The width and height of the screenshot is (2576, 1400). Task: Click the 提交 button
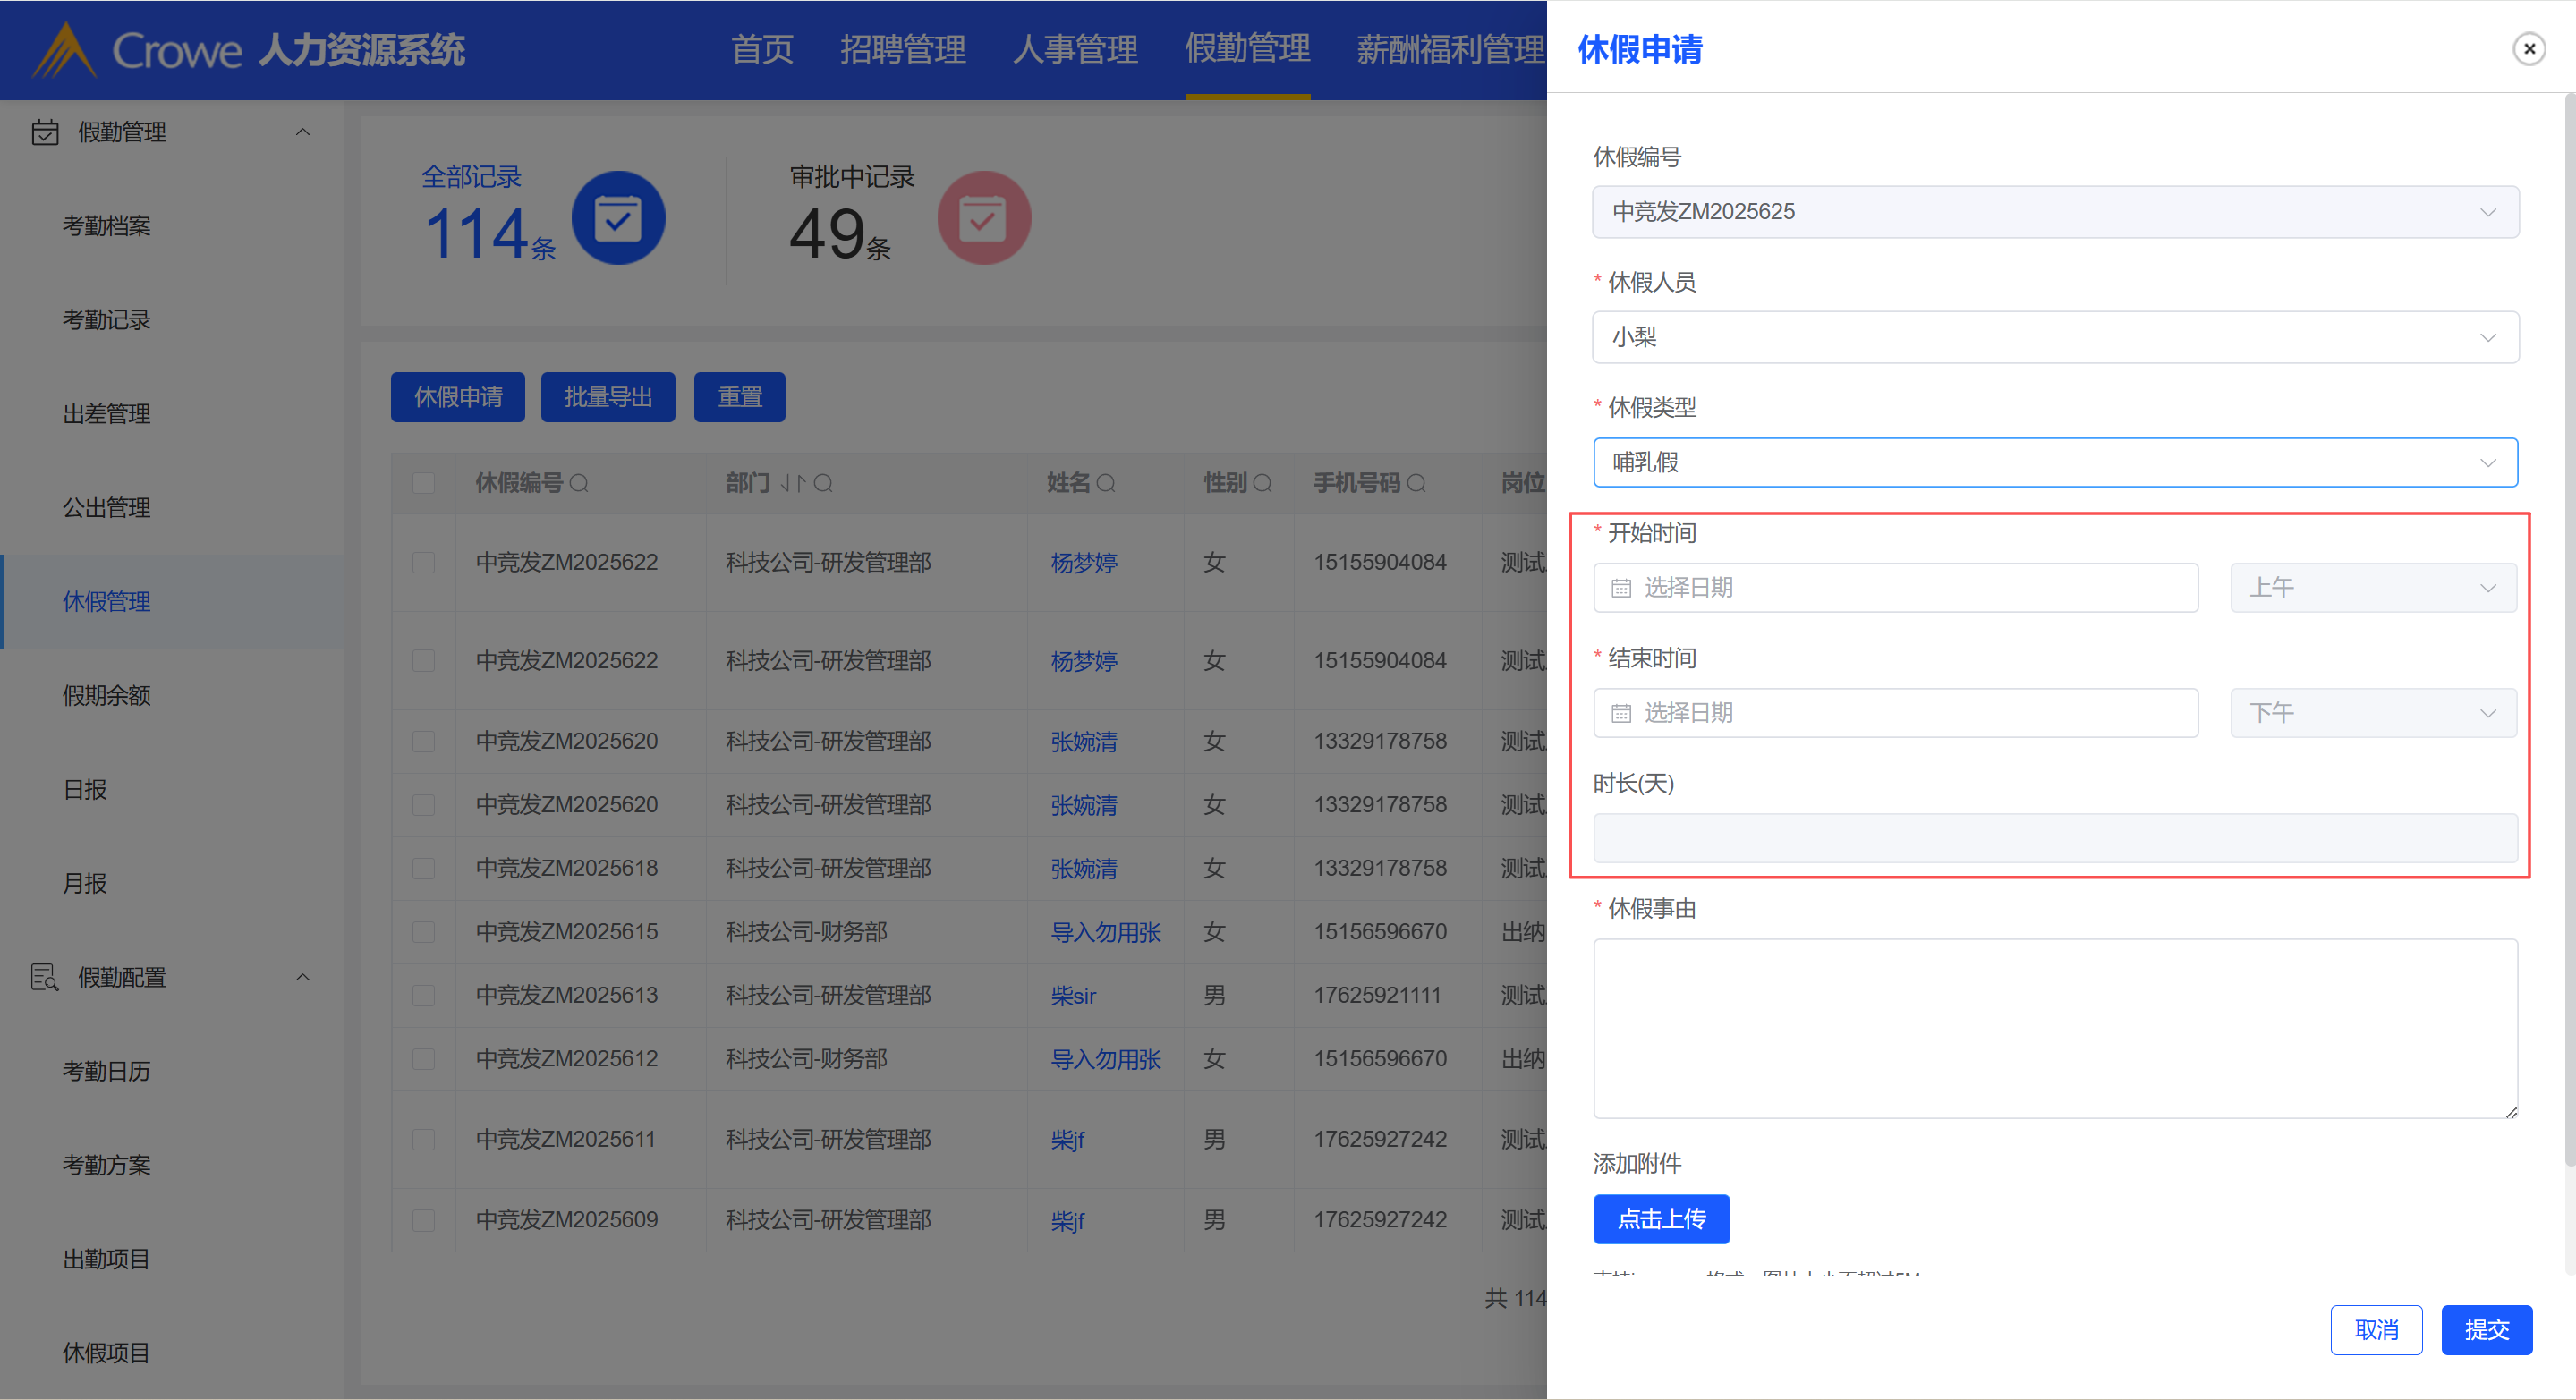pyautogui.click(x=2486, y=1330)
